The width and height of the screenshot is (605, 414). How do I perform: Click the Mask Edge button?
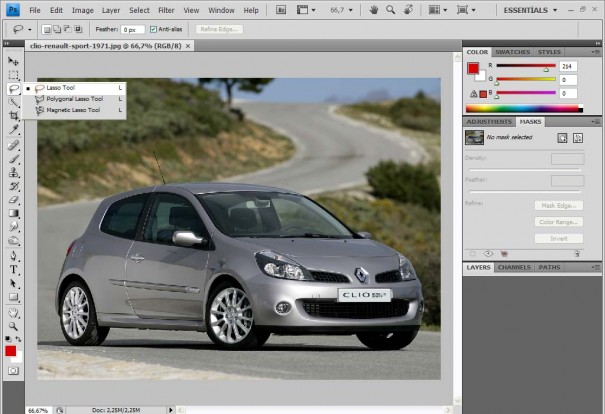[x=559, y=206]
